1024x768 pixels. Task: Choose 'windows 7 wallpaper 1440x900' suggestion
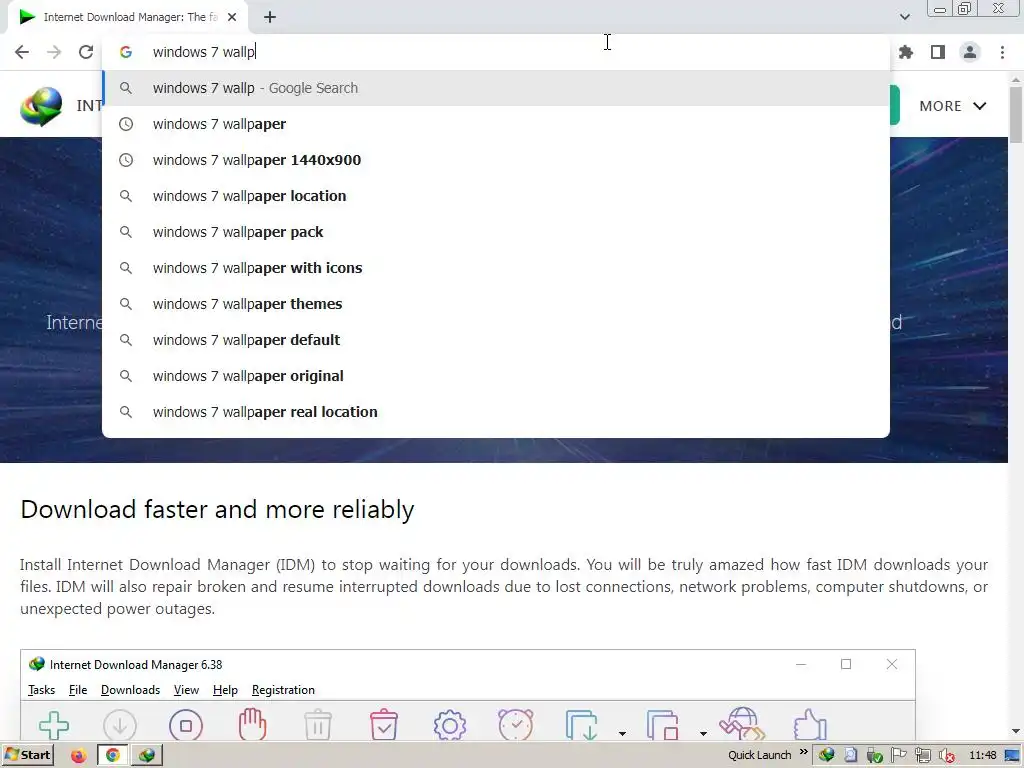(x=496, y=160)
